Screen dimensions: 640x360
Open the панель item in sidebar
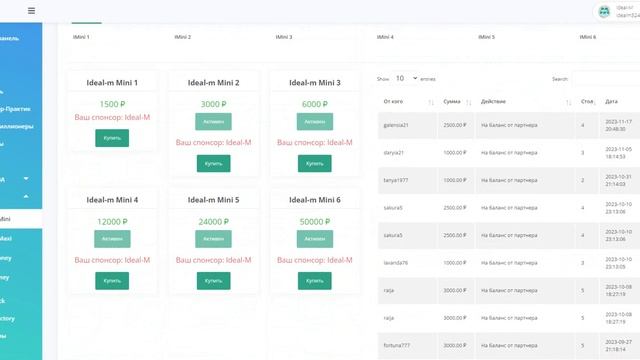coord(10,38)
